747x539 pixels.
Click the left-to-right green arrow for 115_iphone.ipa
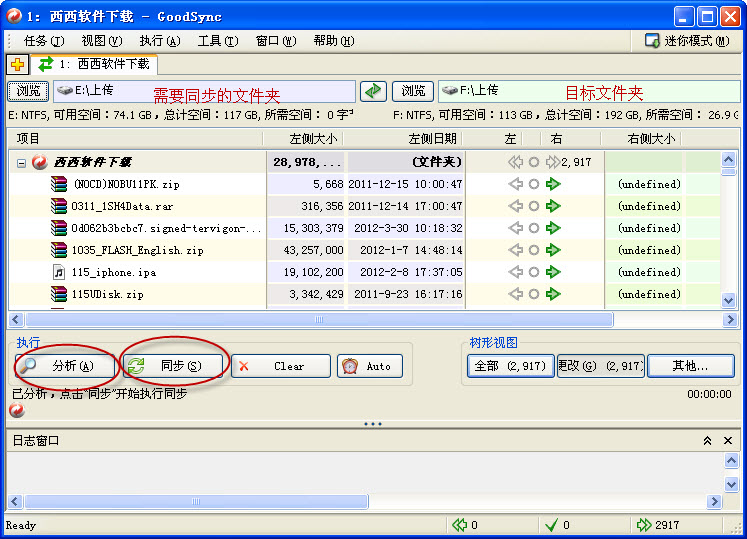pos(553,272)
